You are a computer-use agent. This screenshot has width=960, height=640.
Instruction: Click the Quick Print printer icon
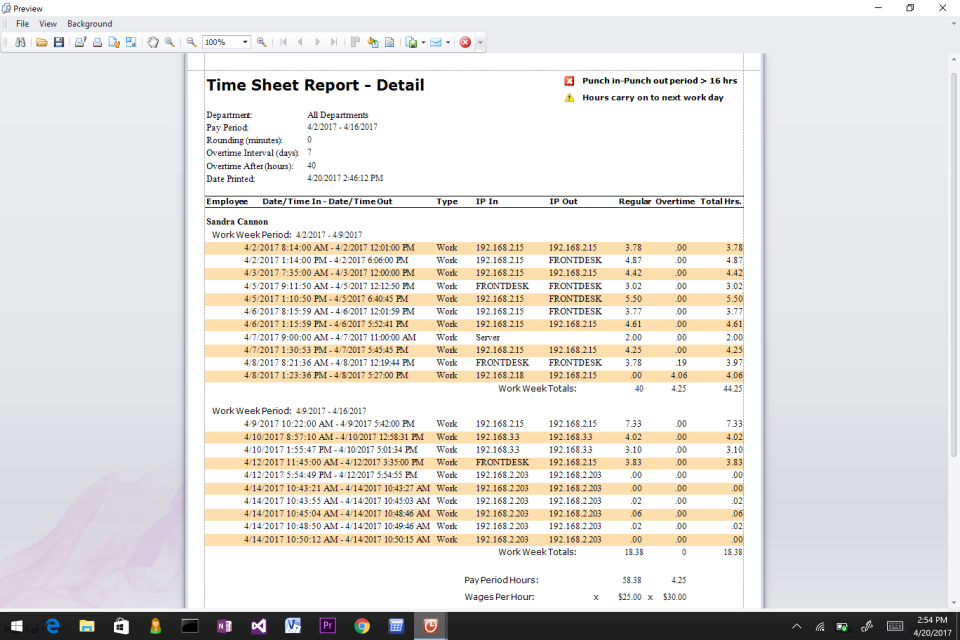coord(97,42)
